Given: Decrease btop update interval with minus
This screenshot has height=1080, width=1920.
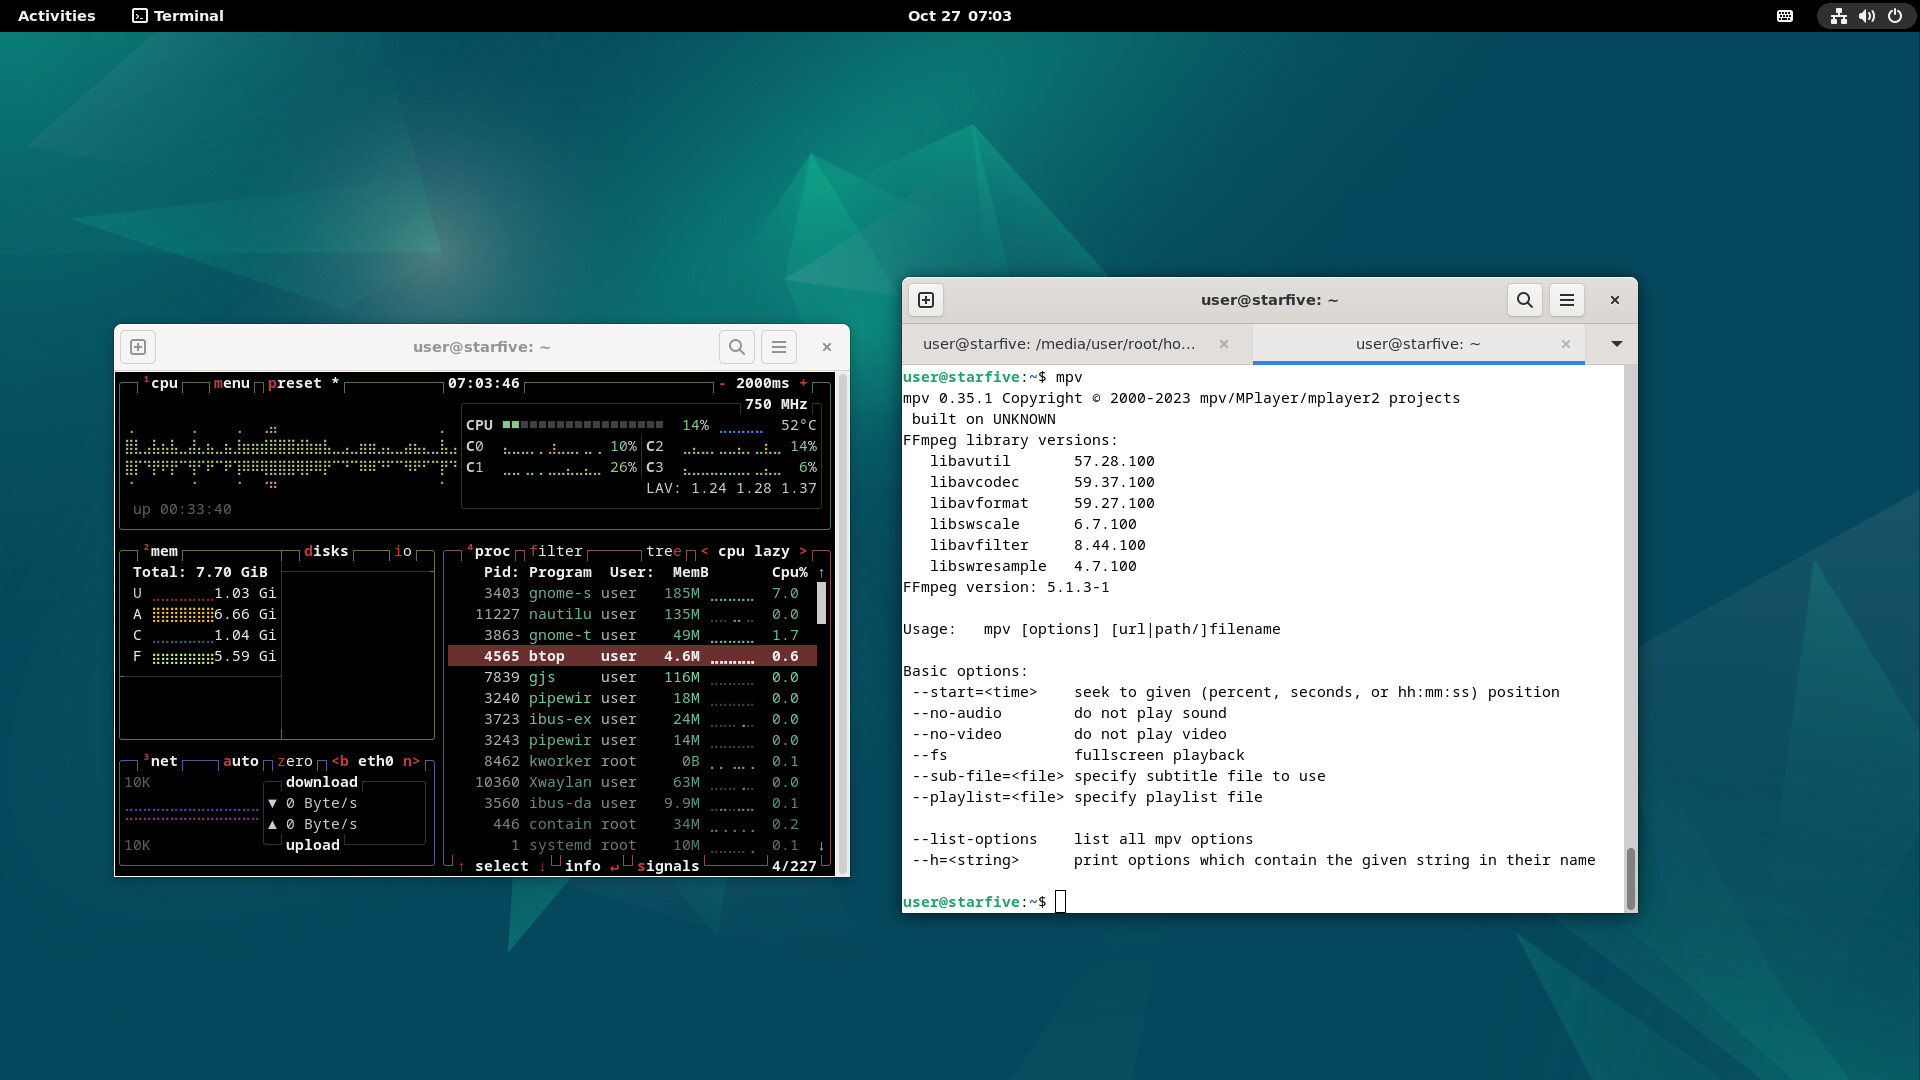Looking at the screenshot, I should click(722, 383).
